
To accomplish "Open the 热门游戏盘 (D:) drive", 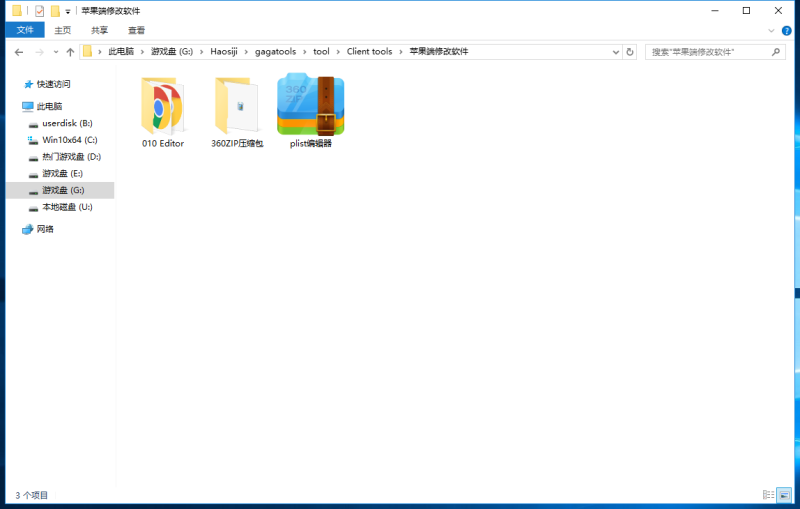I will click(x=71, y=157).
